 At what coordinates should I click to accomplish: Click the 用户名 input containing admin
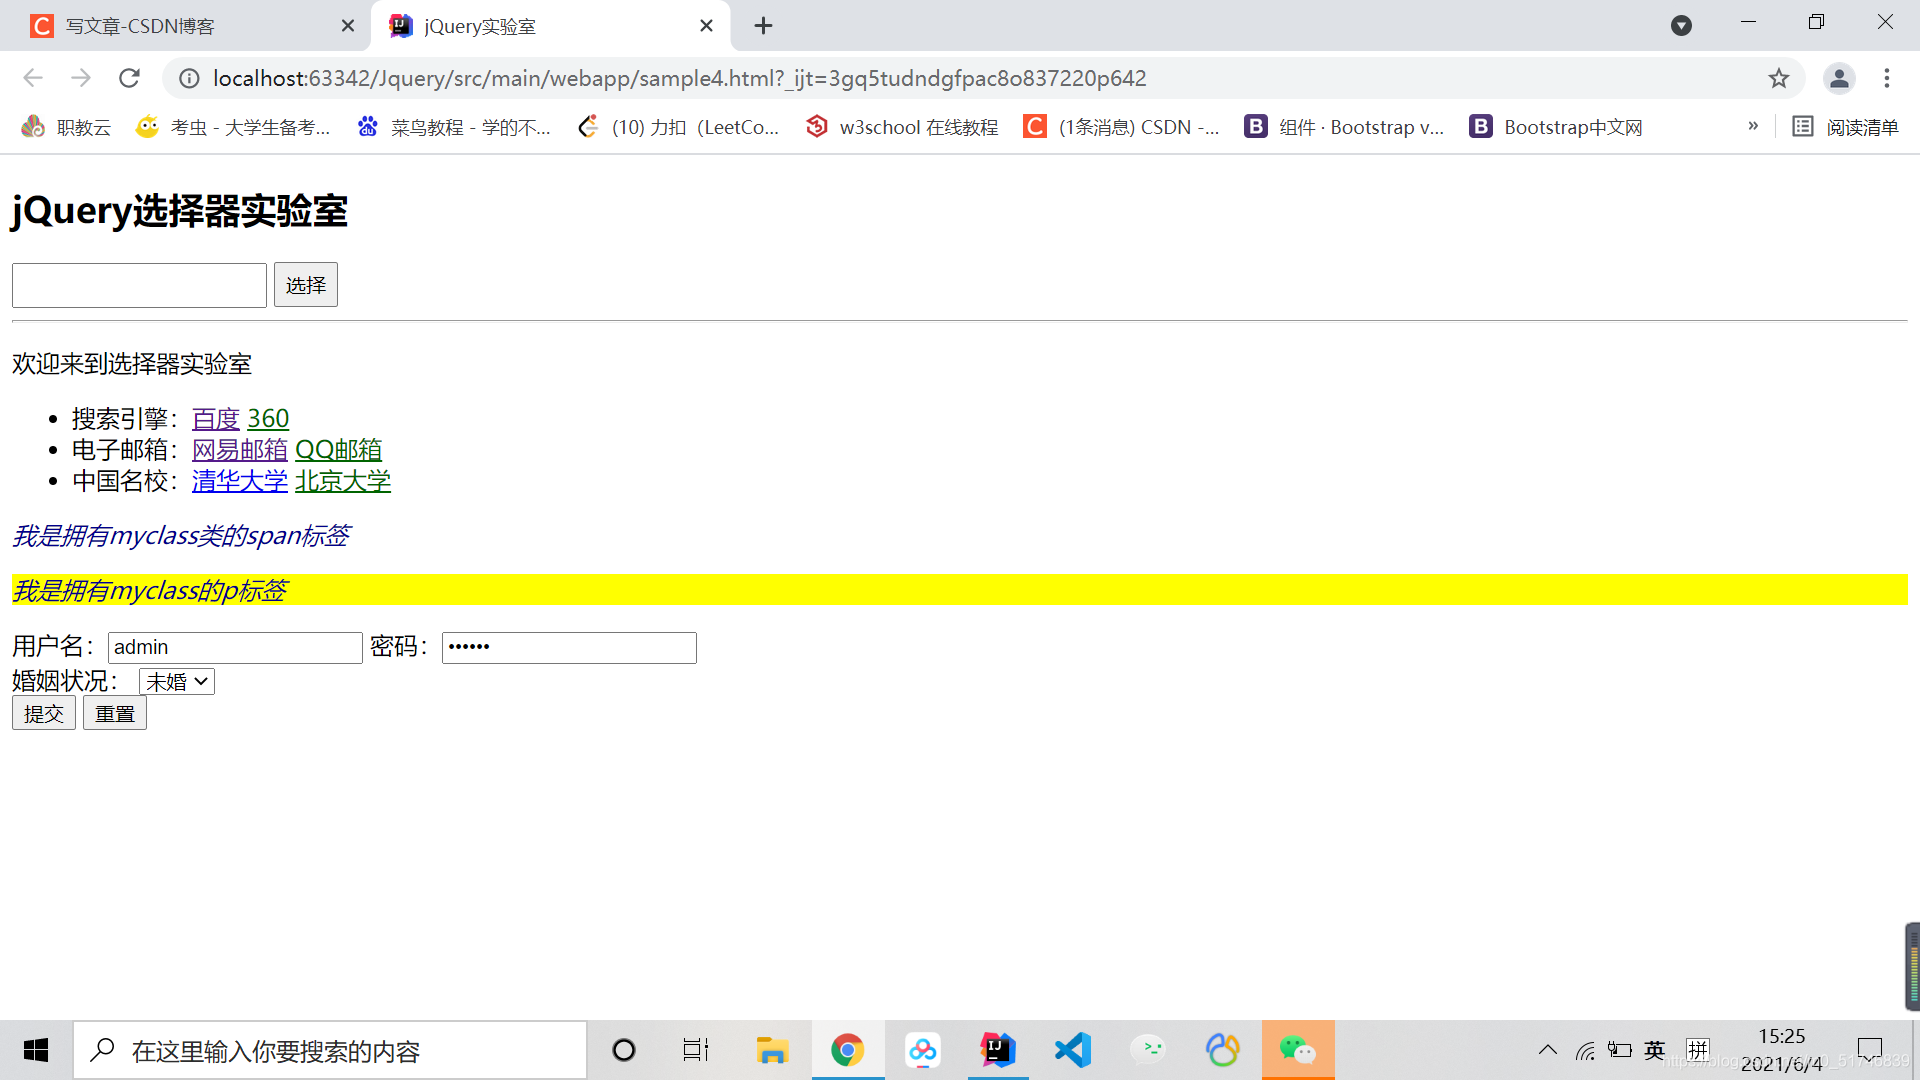[x=235, y=648]
